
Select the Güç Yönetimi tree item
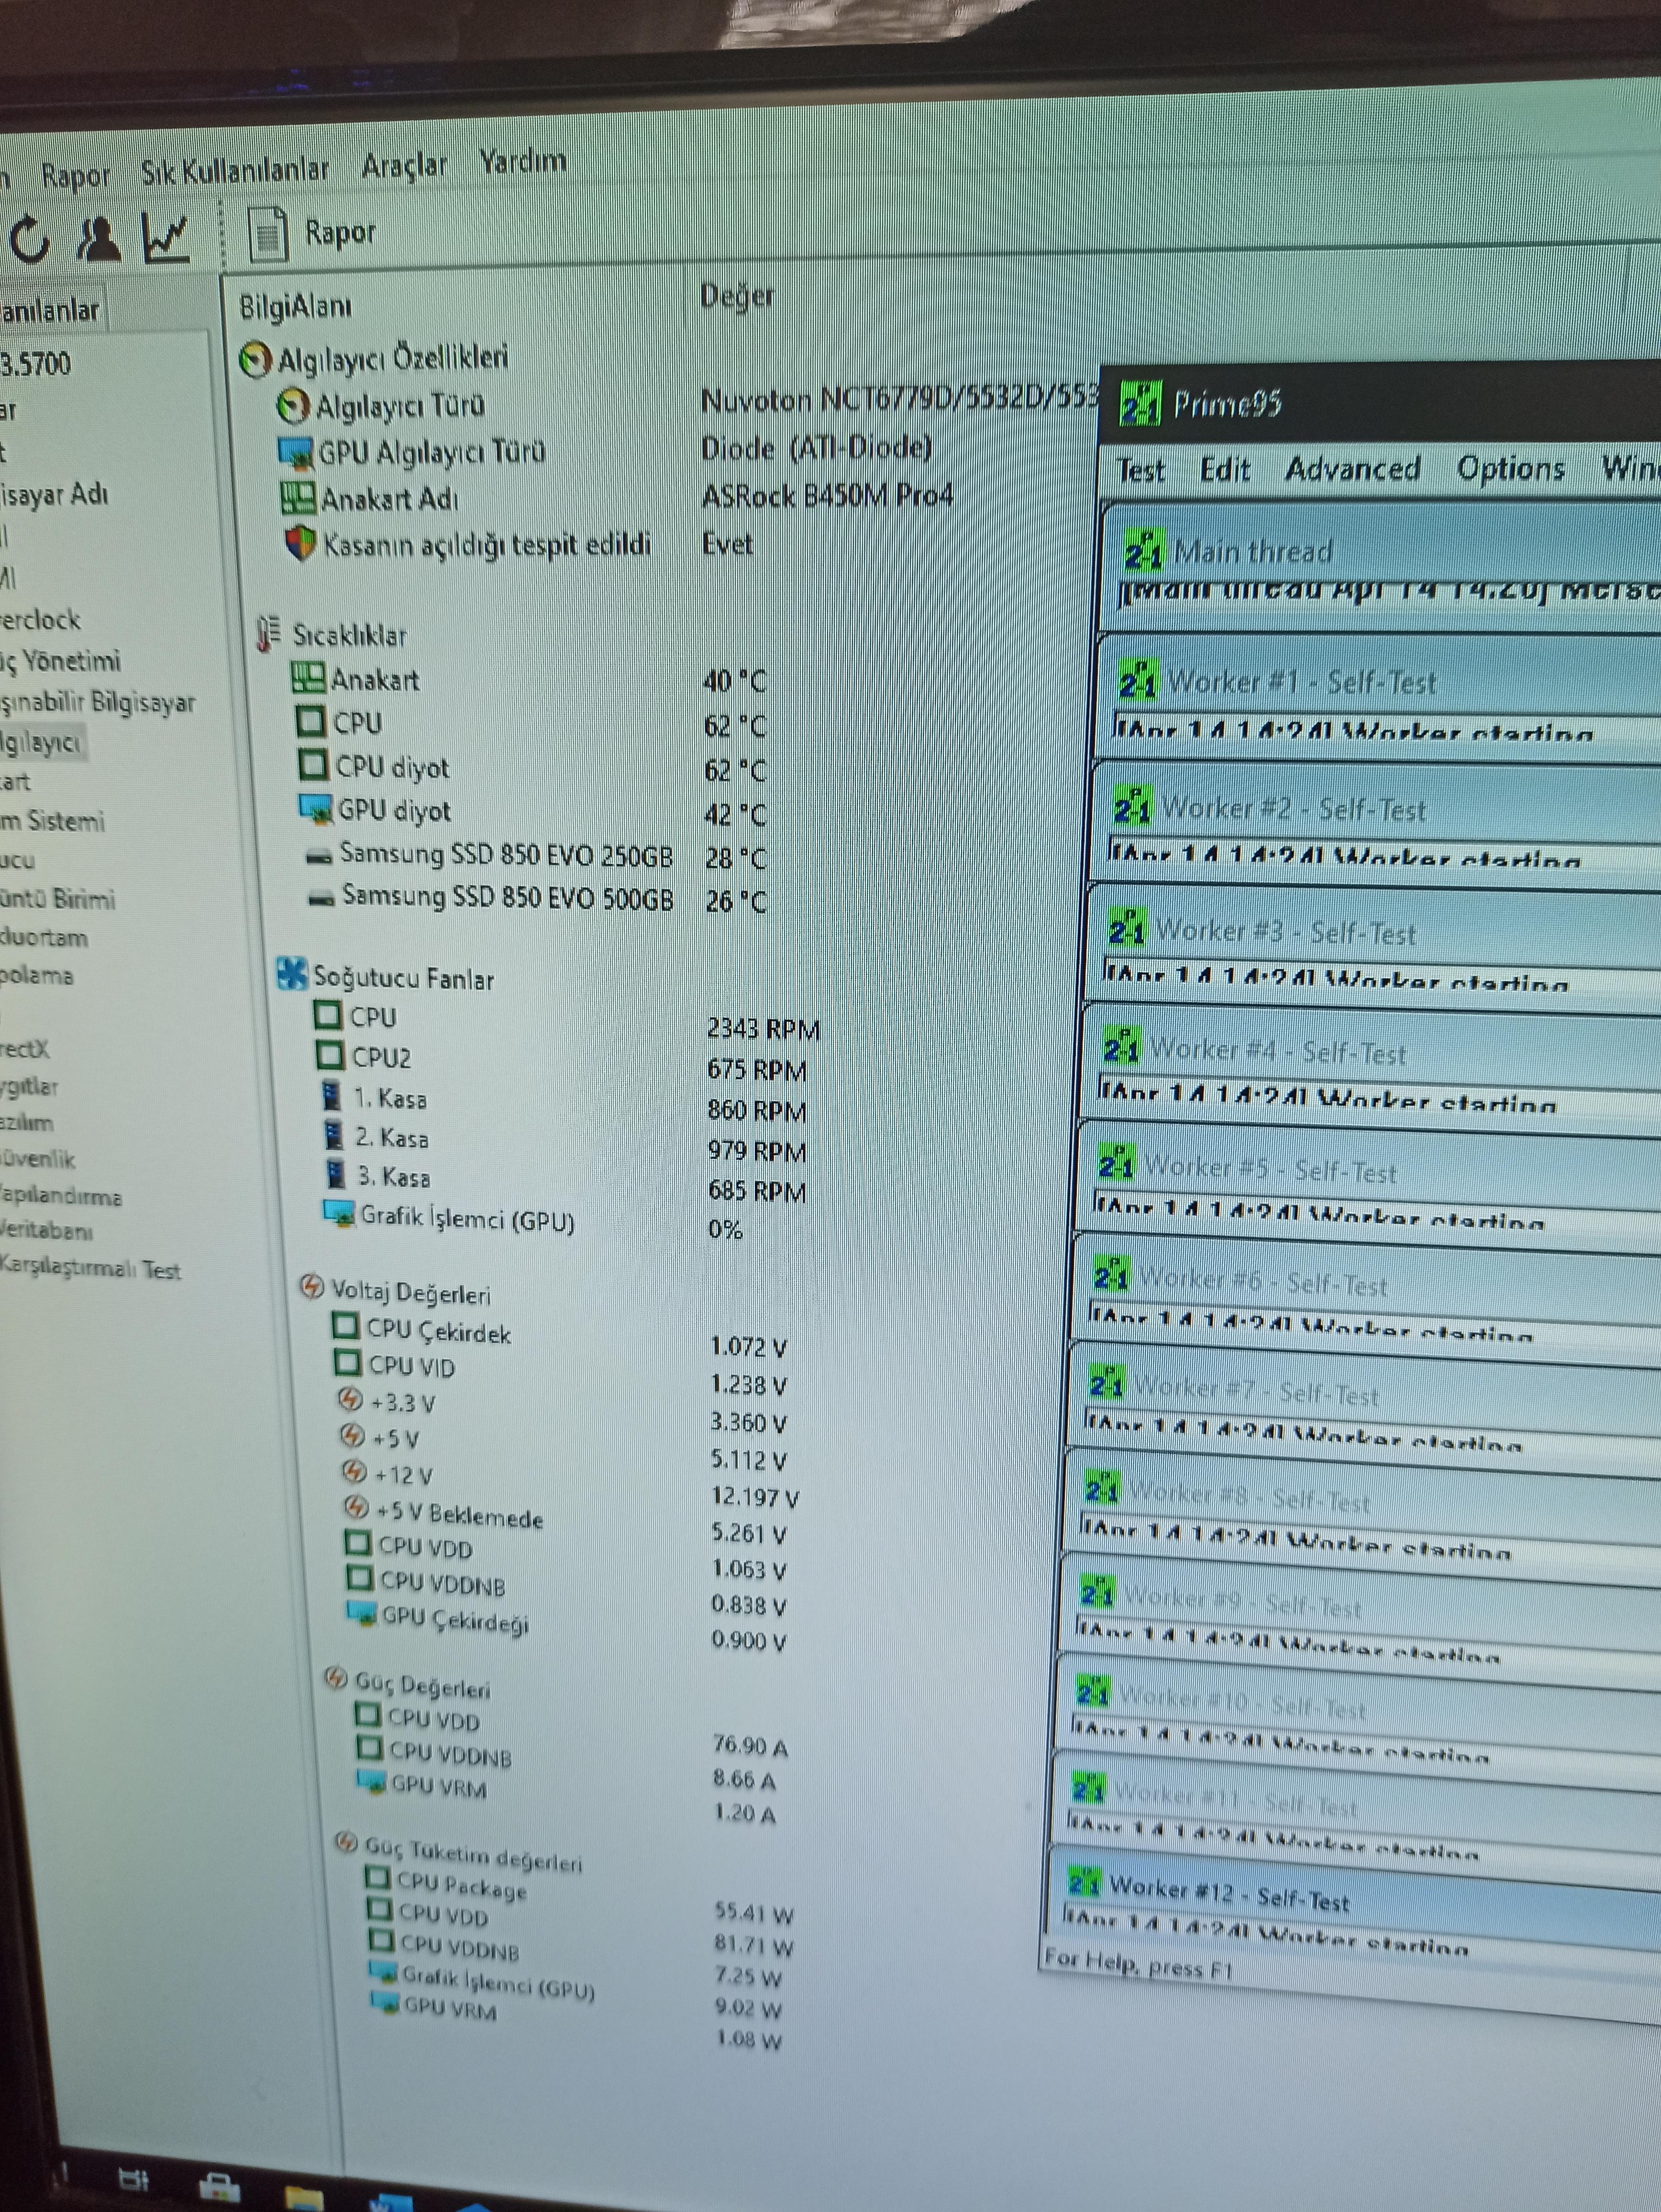point(60,661)
